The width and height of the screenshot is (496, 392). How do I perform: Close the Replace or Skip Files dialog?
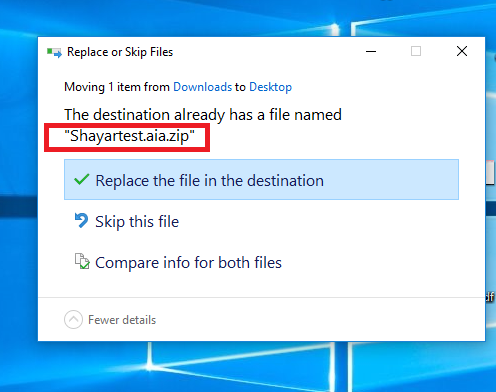coord(462,51)
